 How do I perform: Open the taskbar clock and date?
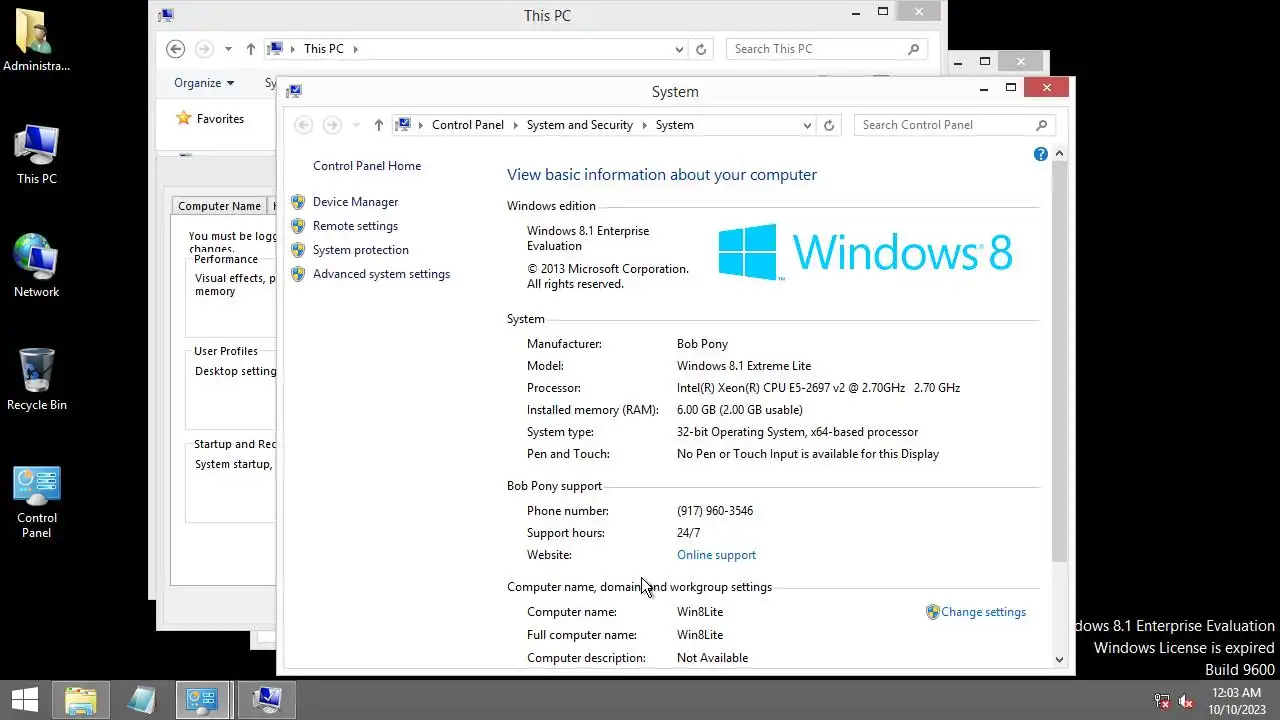[1236, 700]
